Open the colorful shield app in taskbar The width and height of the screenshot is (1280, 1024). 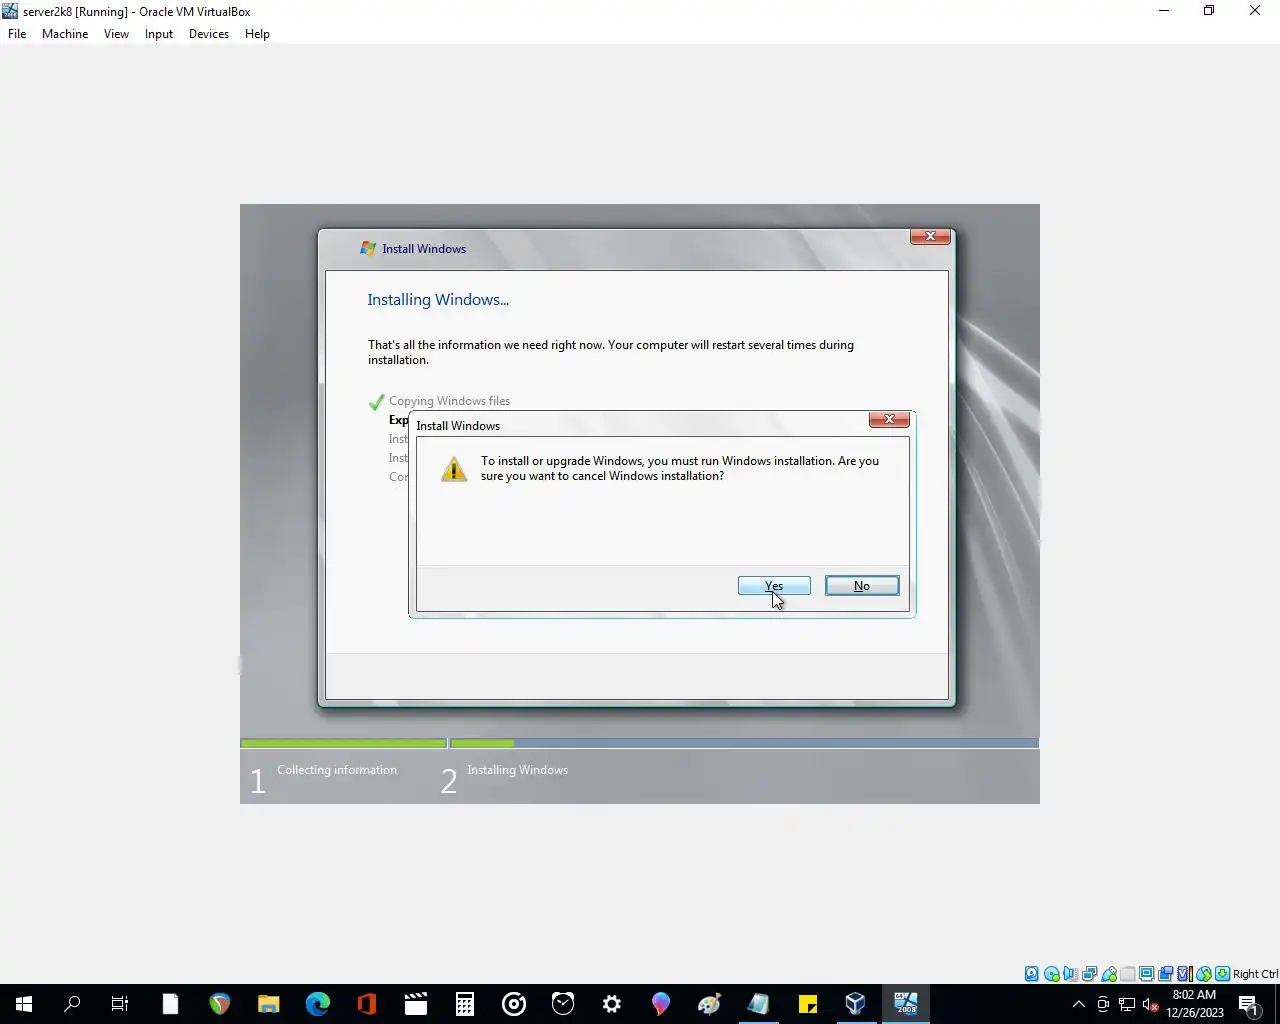(x=219, y=1004)
